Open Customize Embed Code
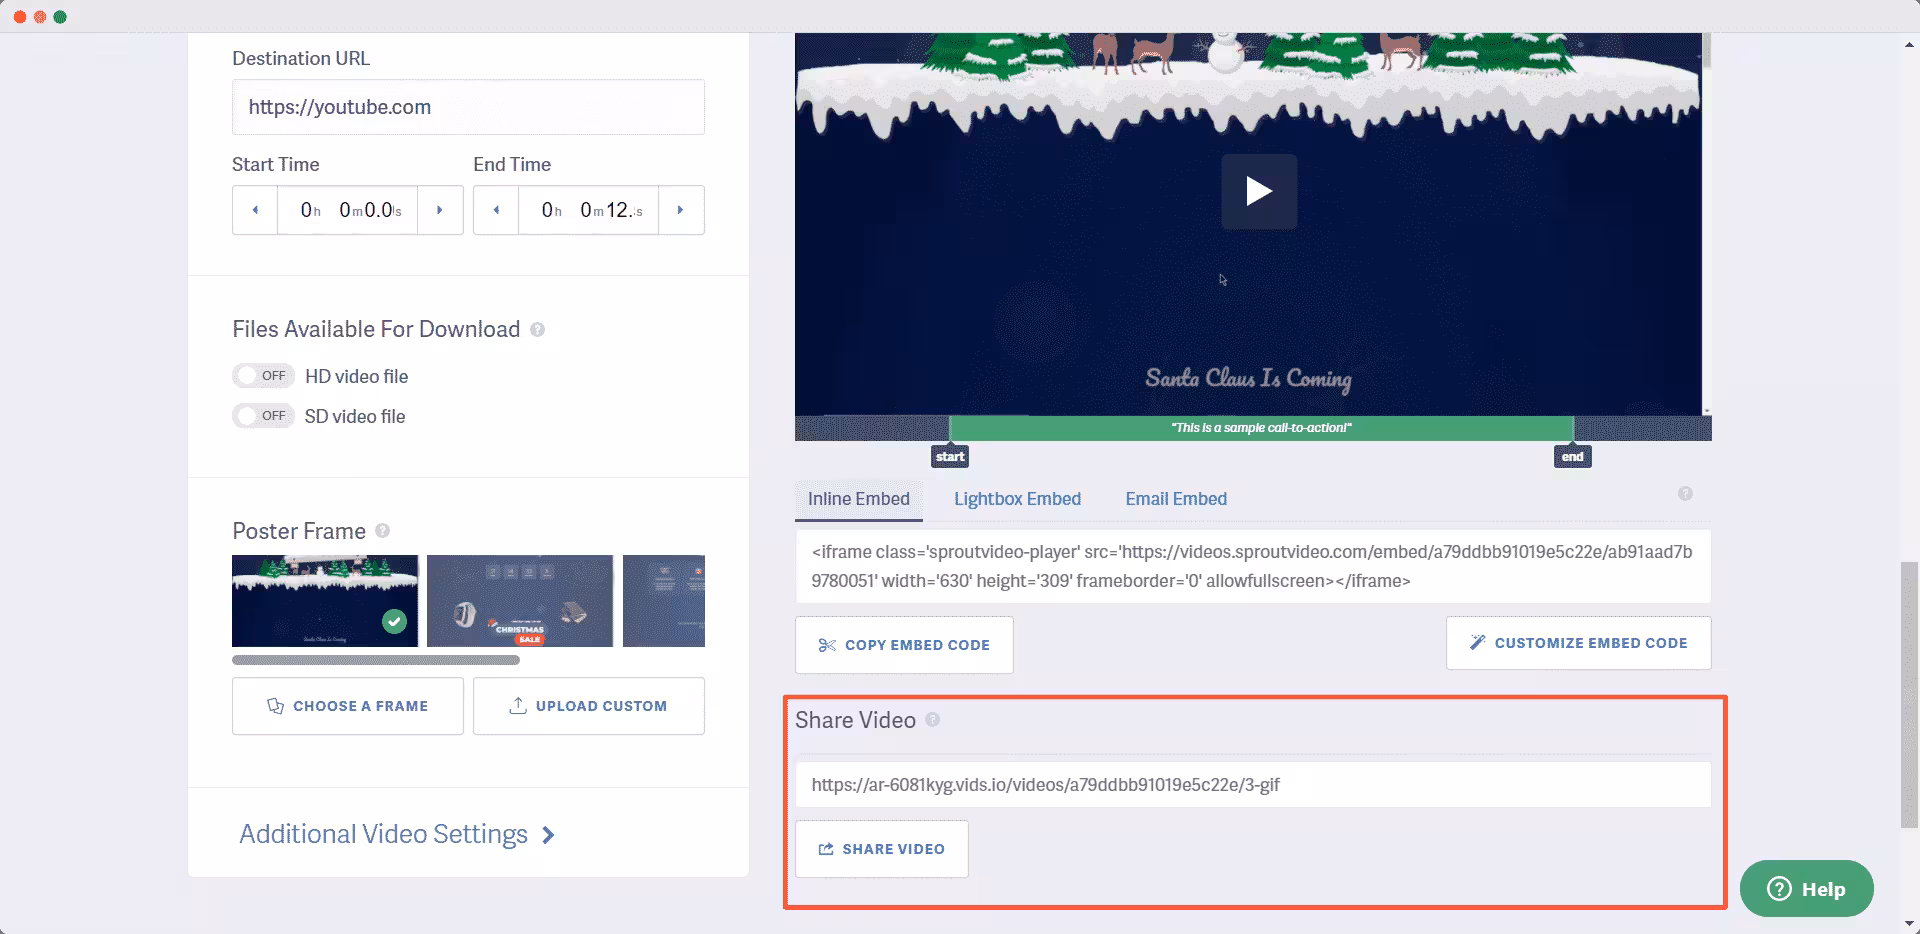The image size is (1920, 934). [1578, 643]
